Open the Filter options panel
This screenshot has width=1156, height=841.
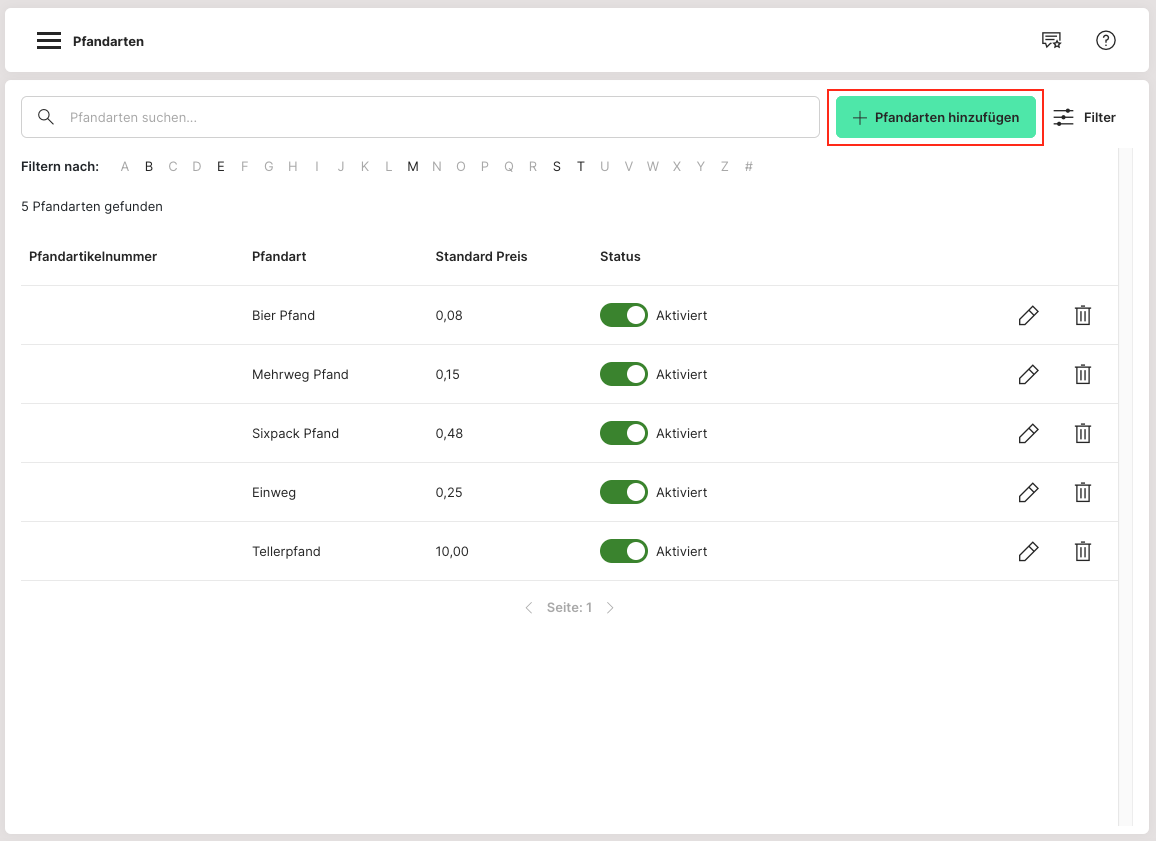(x=1085, y=117)
